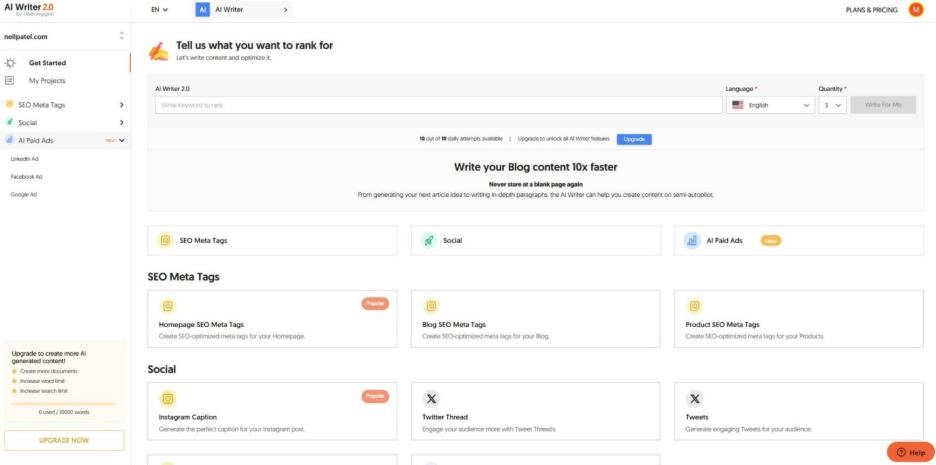Open My Projects in sidebar
Image resolution: width=936 pixels, height=465 pixels.
(x=47, y=81)
